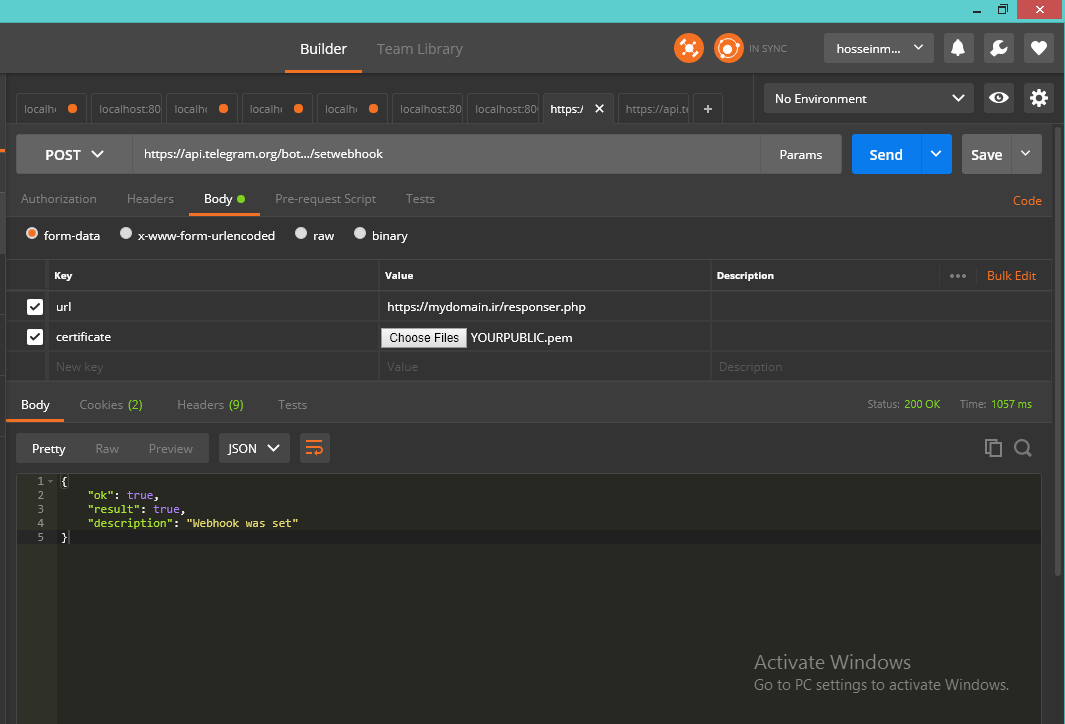
Task: Select the raw body type
Action: click(x=301, y=234)
